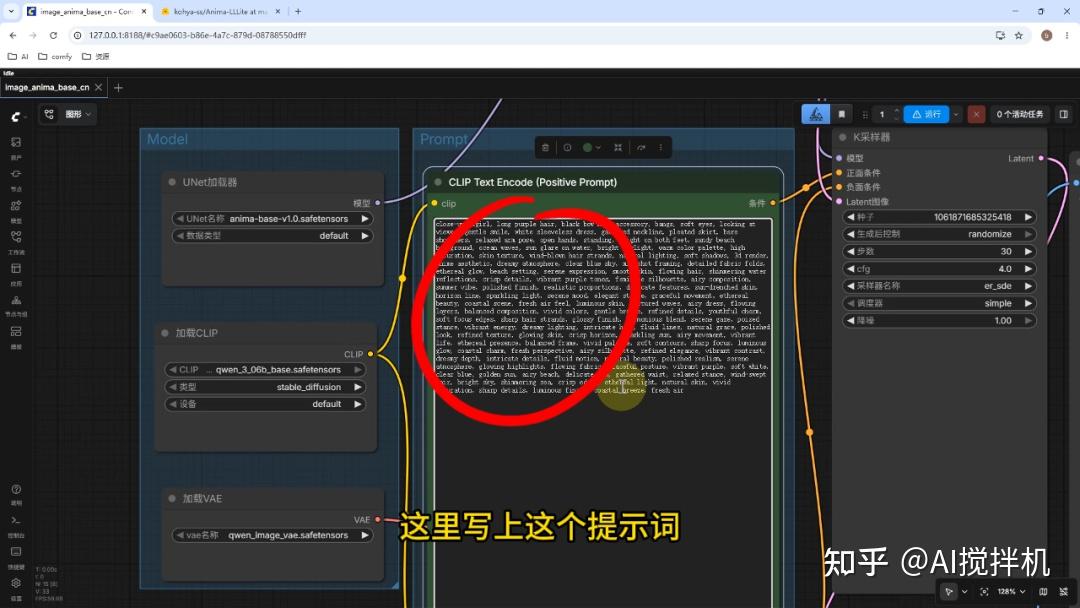This screenshot has height=608, width=1080.
Task: Click the 种子 seed value field
Action: click(939, 217)
